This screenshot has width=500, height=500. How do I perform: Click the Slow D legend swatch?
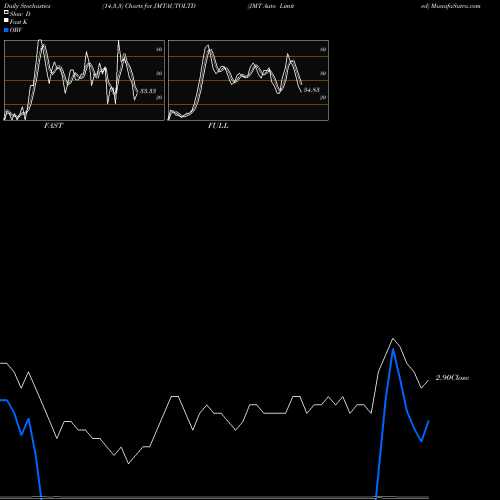[6, 13]
